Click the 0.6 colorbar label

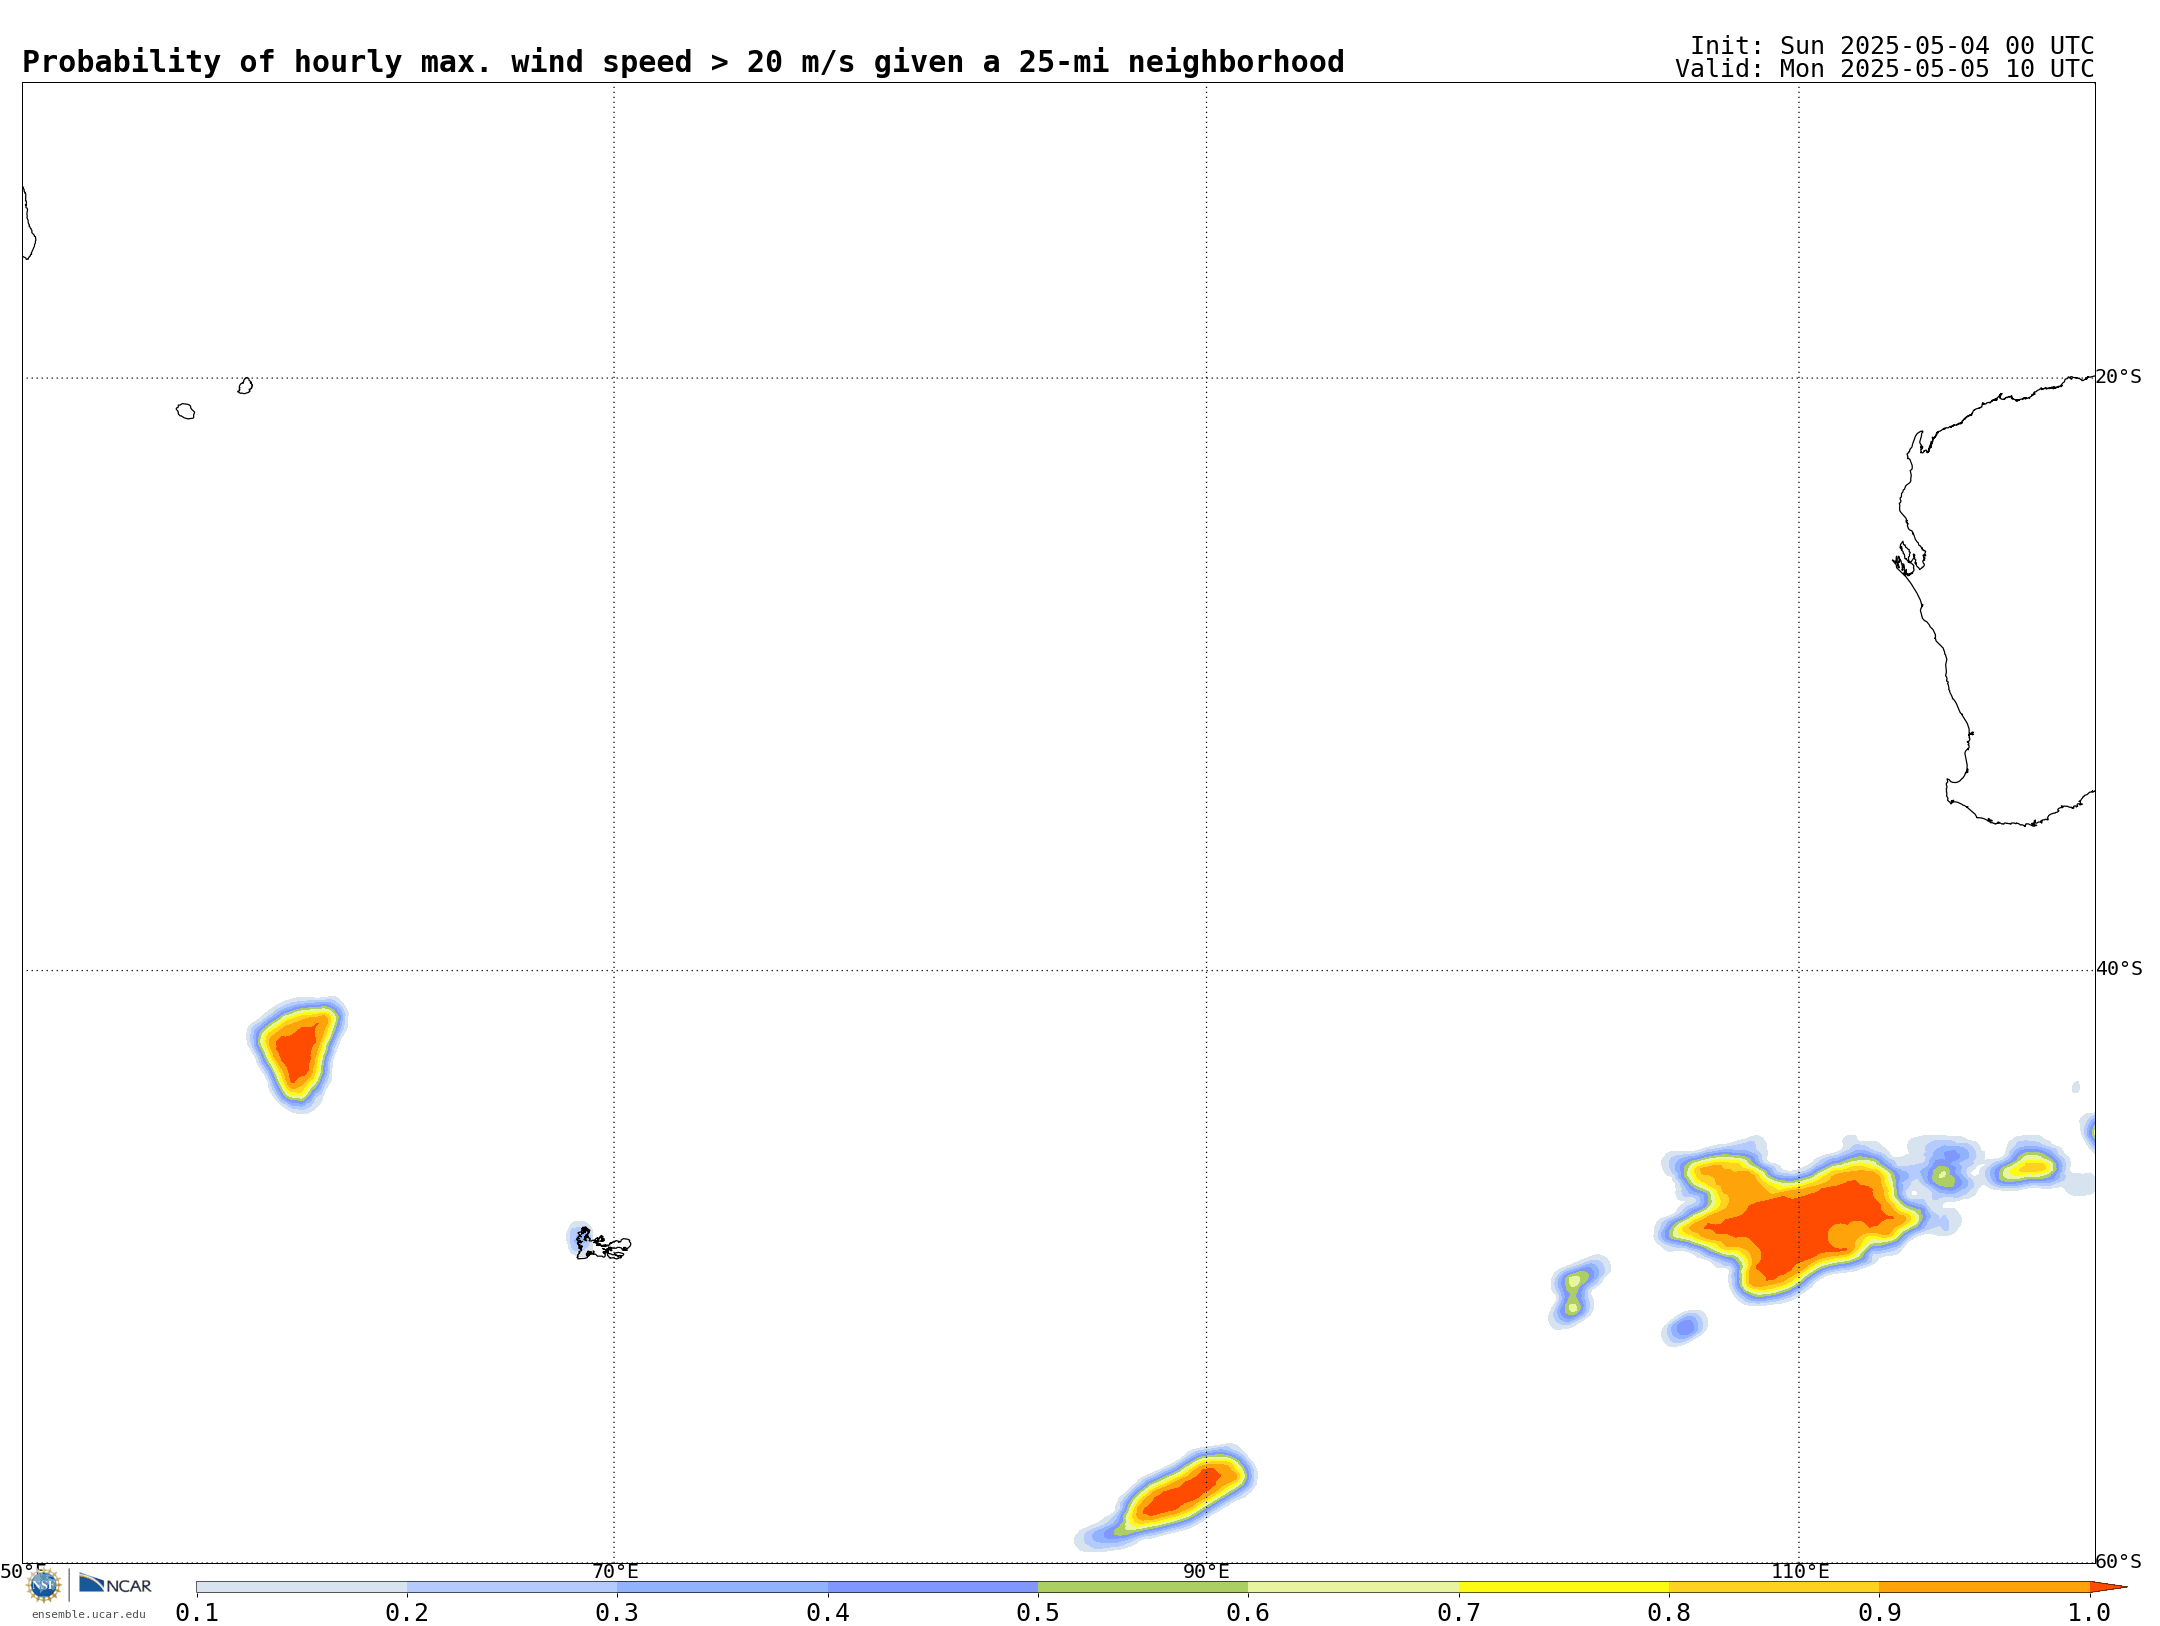pos(1248,1612)
